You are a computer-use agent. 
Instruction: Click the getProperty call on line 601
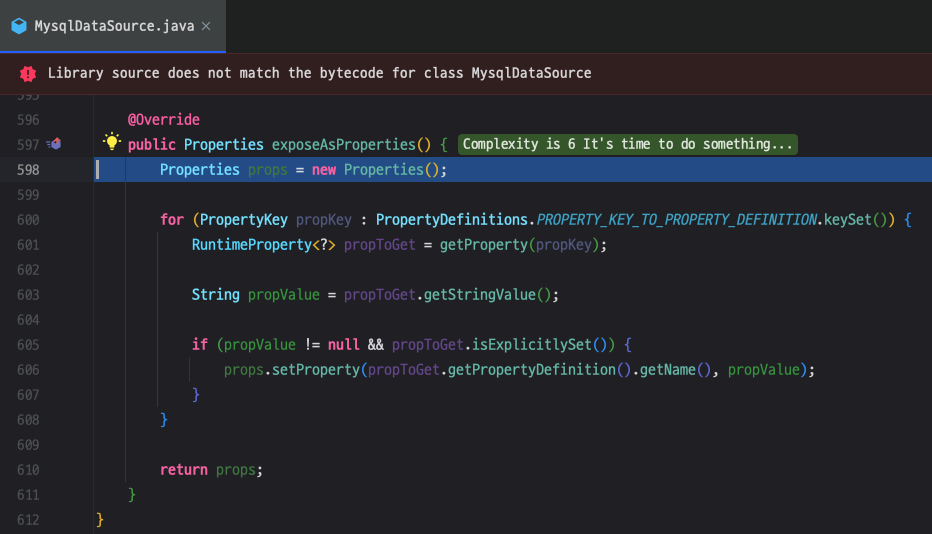click(x=483, y=245)
